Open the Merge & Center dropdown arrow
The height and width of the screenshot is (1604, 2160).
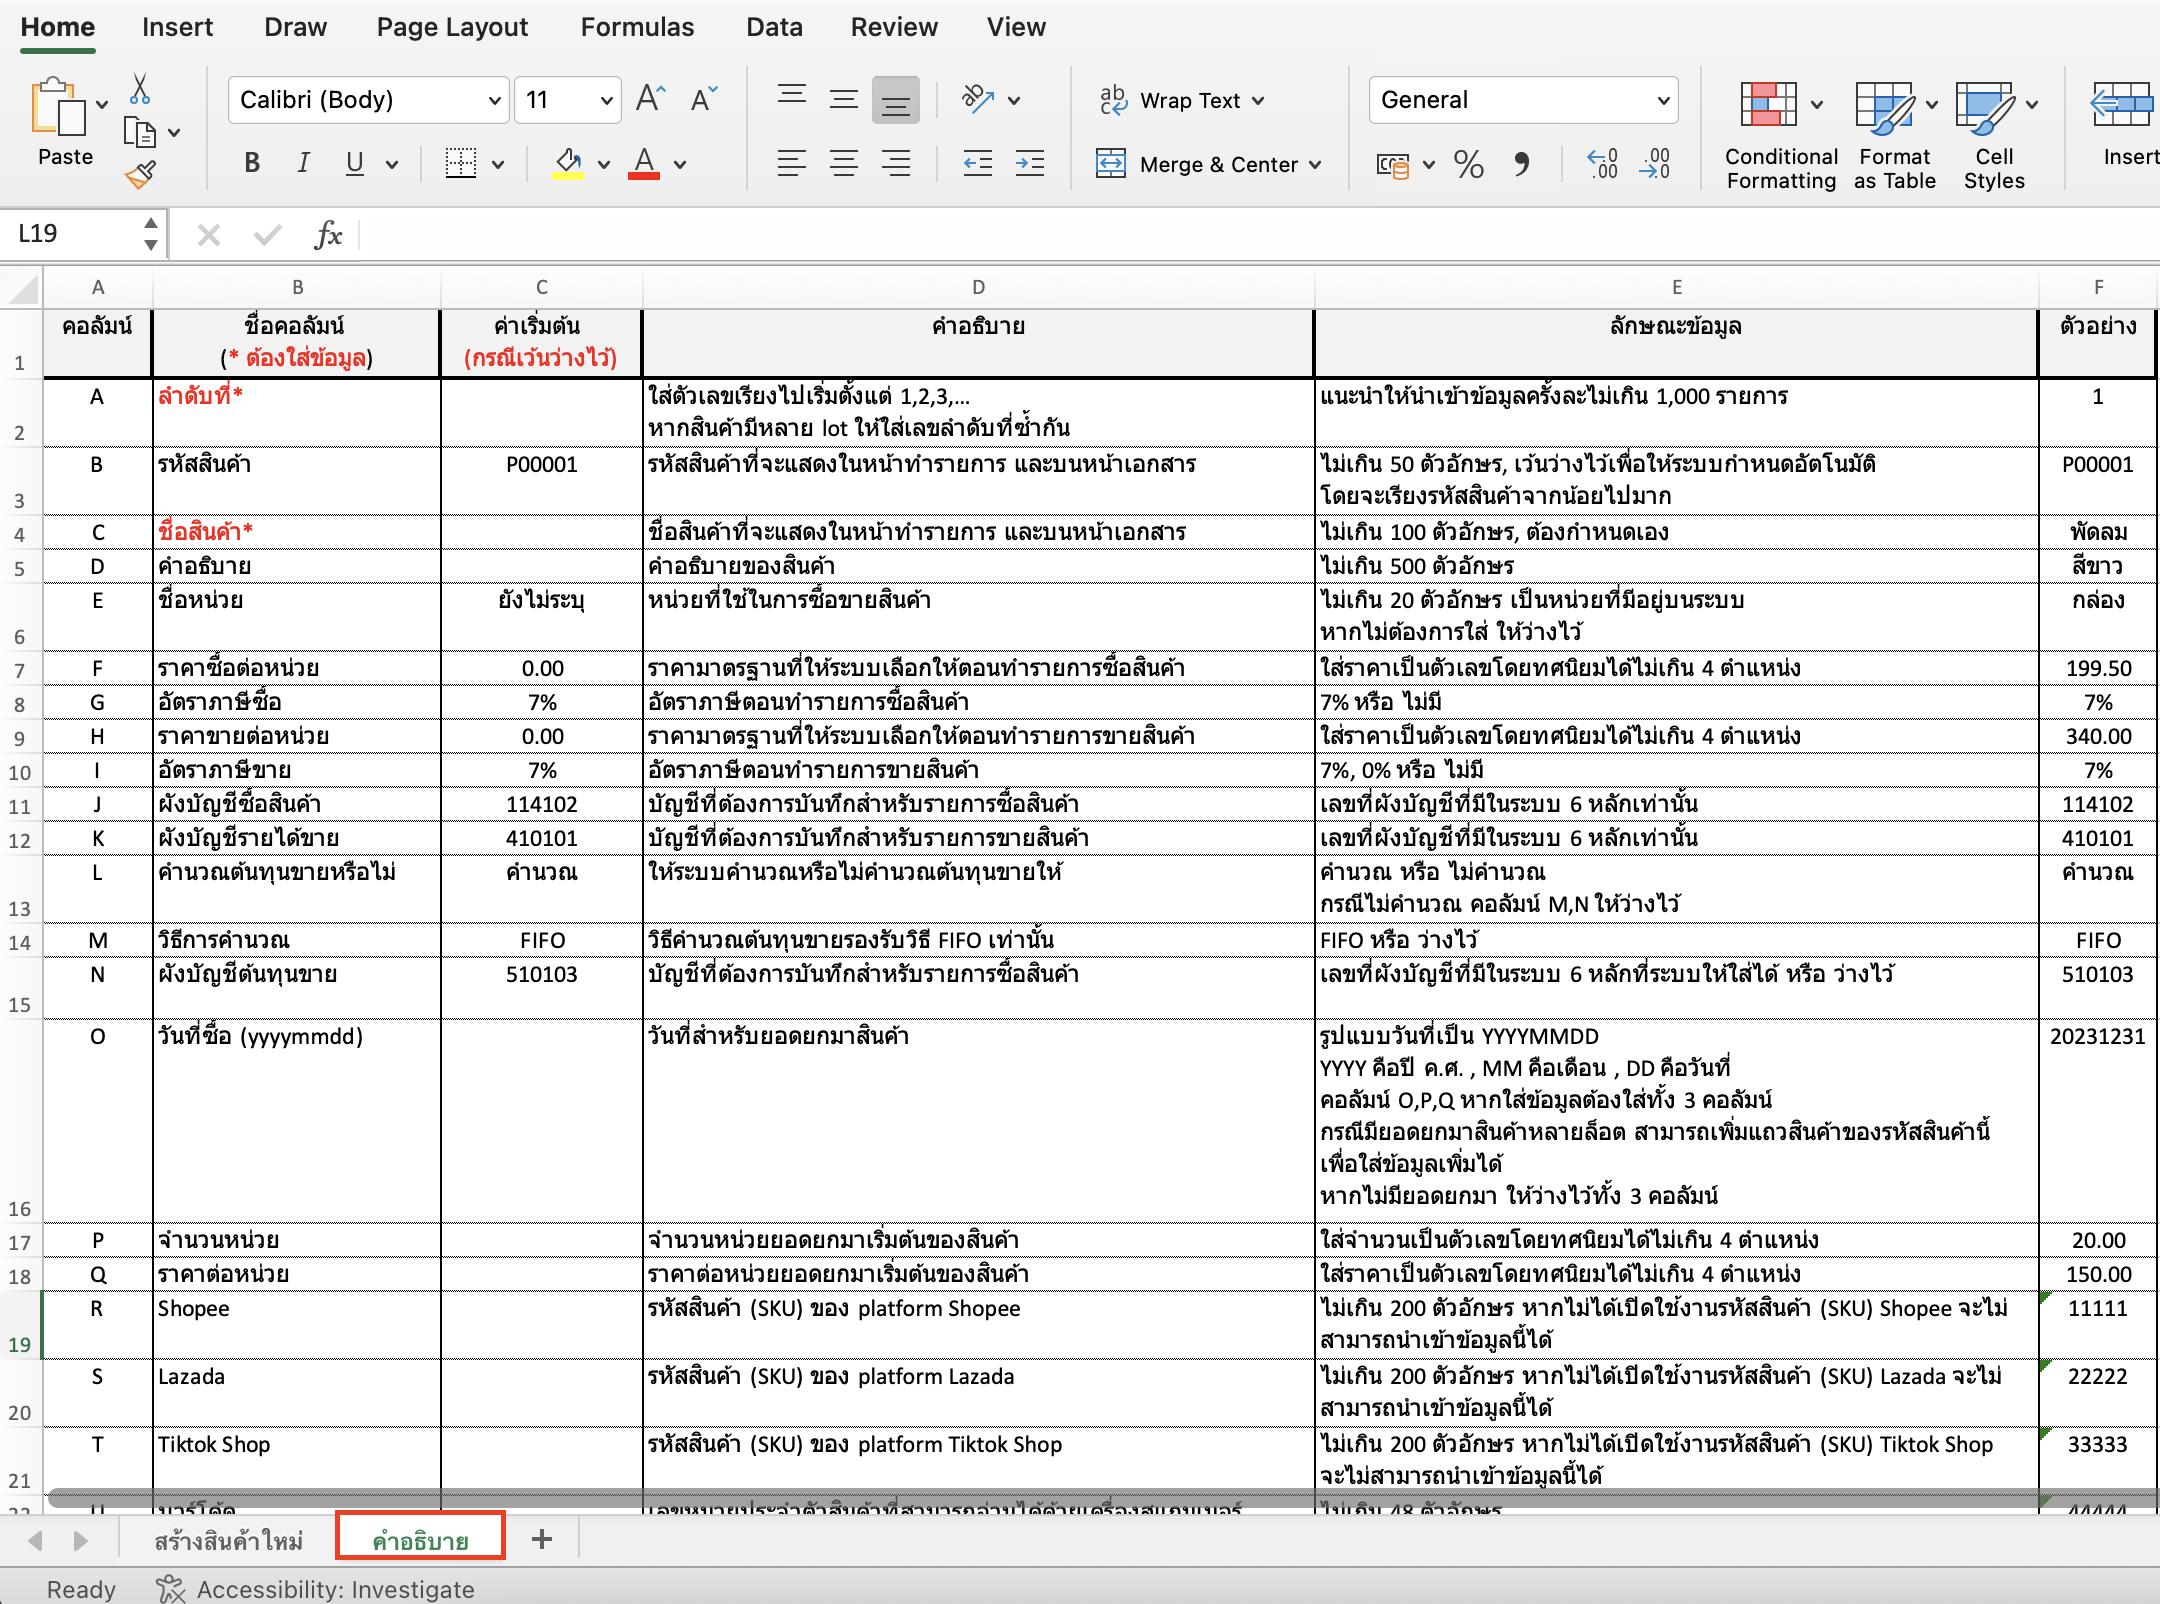click(x=1315, y=164)
